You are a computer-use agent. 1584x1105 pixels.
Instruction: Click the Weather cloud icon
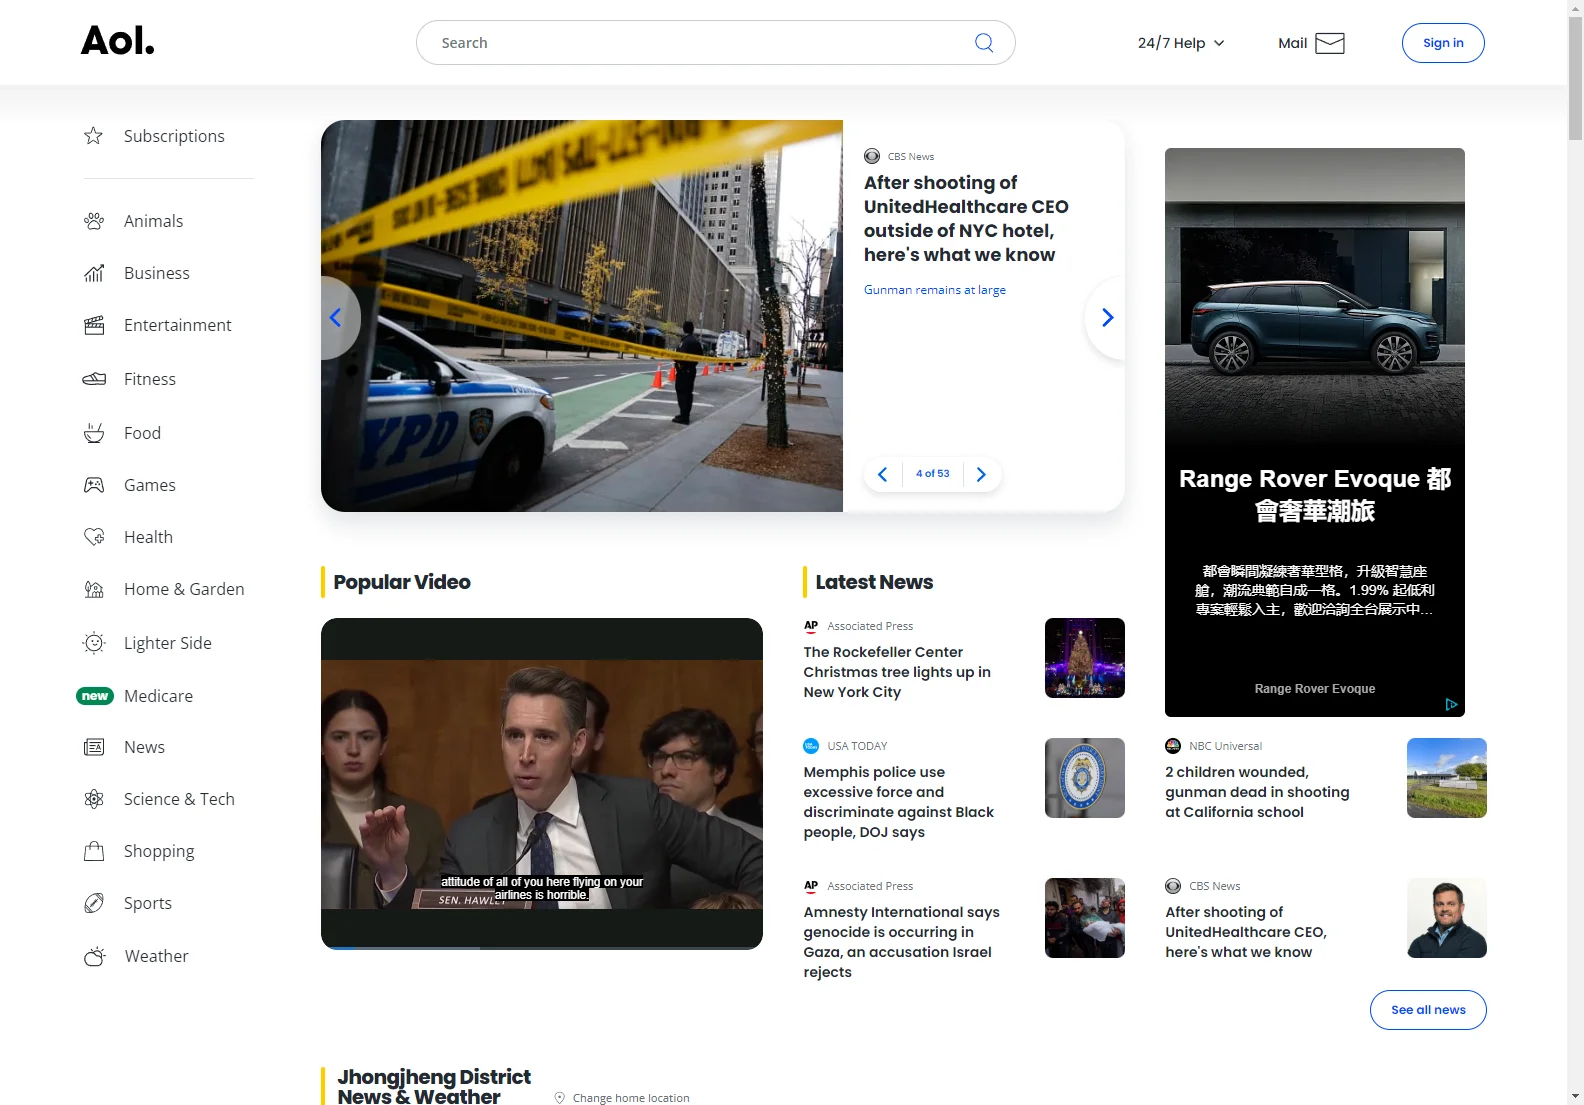click(94, 956)
